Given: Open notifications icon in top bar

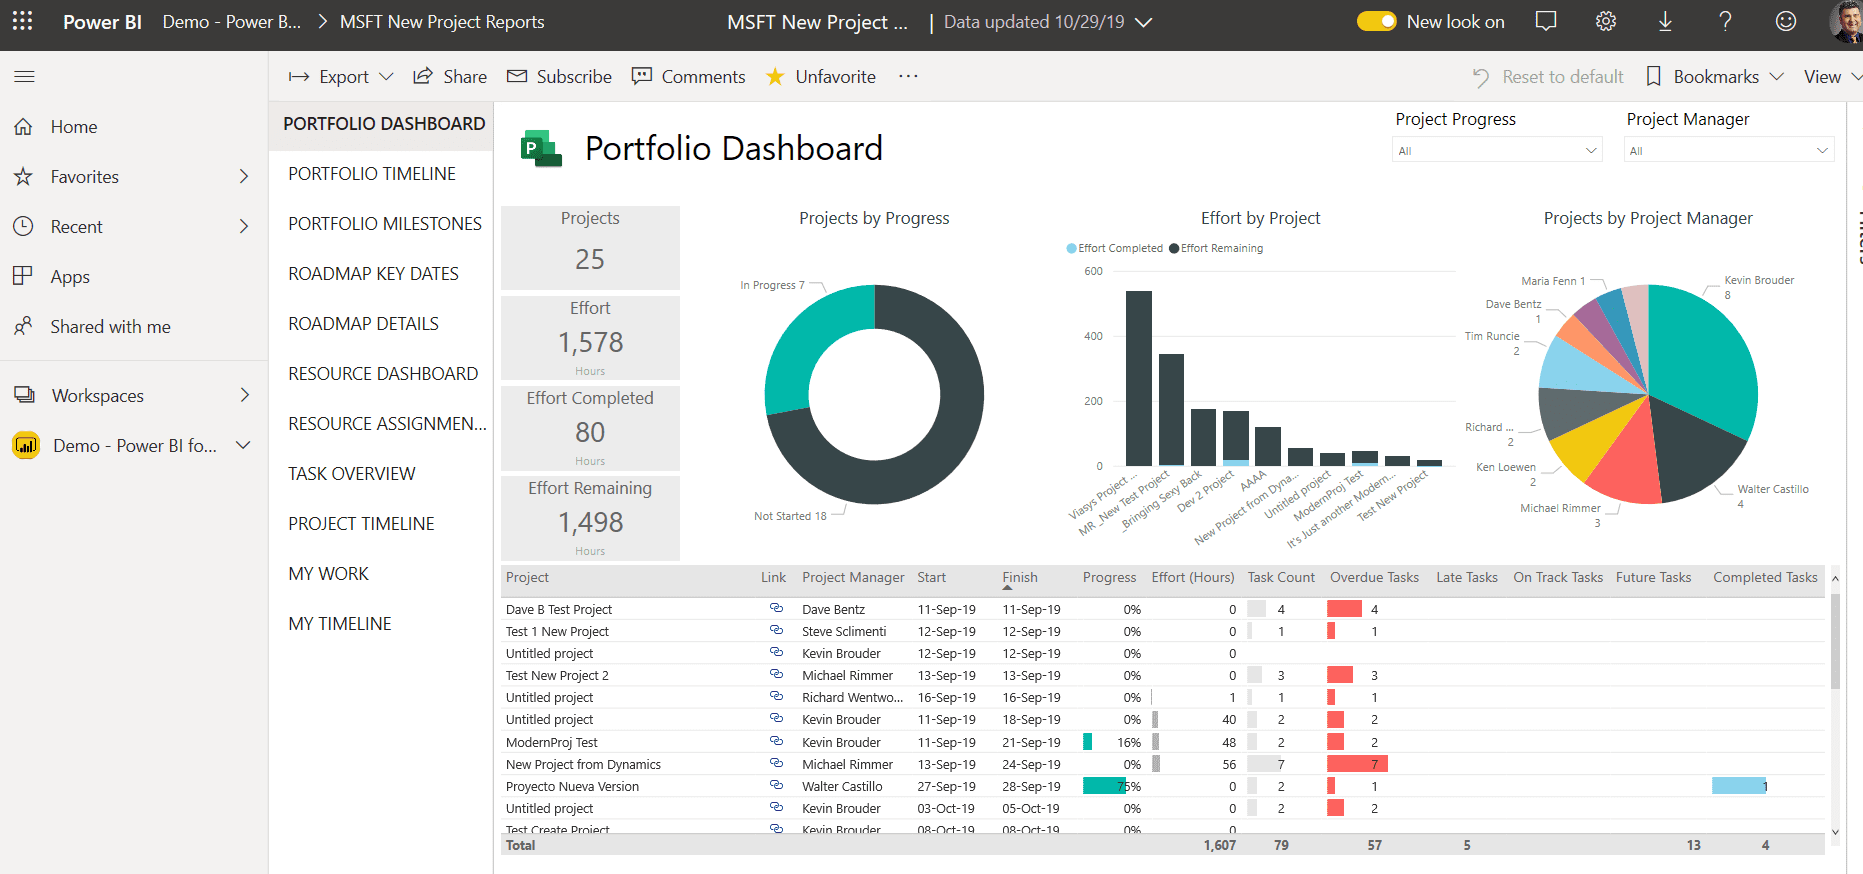Looking at the screenshot, I should coord(1546,21).
